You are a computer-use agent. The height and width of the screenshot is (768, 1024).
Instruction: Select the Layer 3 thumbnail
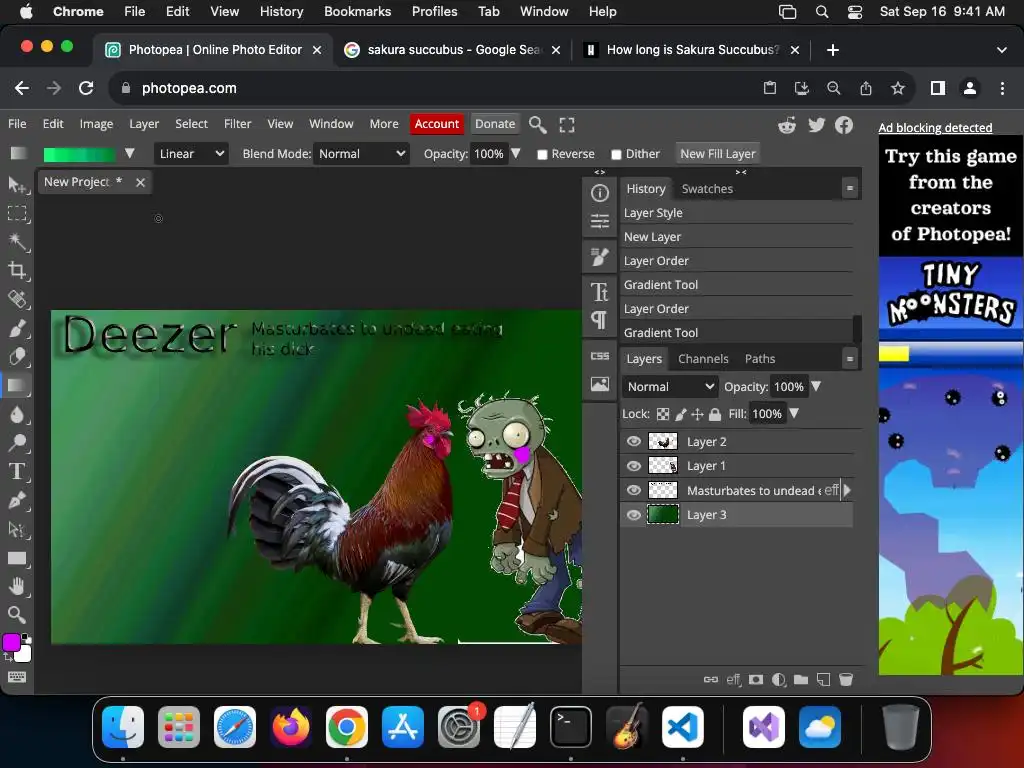[663, 515]
